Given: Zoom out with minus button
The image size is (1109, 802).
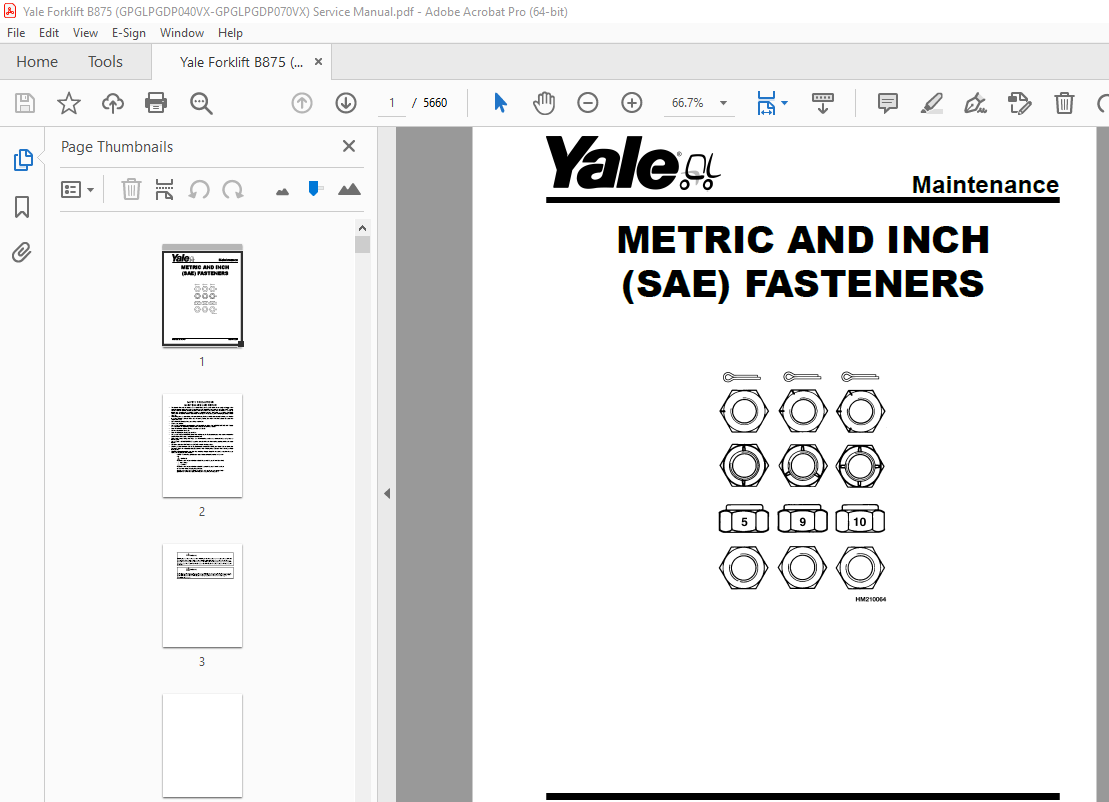Looking at the screenshot, I should tap(588, 103).
